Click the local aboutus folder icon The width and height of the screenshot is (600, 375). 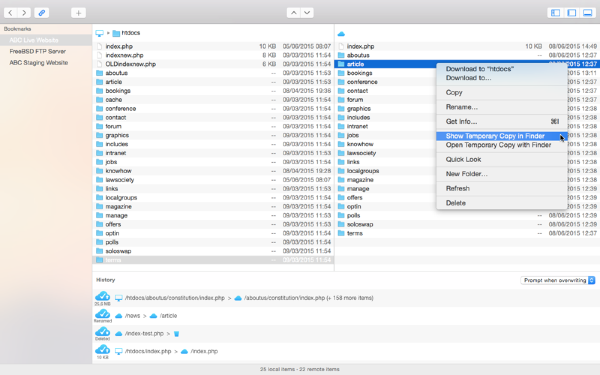pos(99,73)
